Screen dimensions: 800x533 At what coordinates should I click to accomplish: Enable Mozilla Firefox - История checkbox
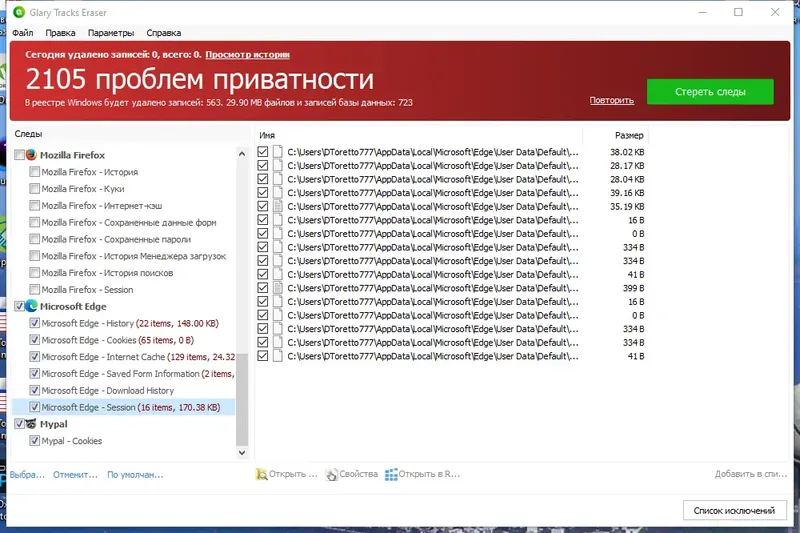tap(34, 171)
